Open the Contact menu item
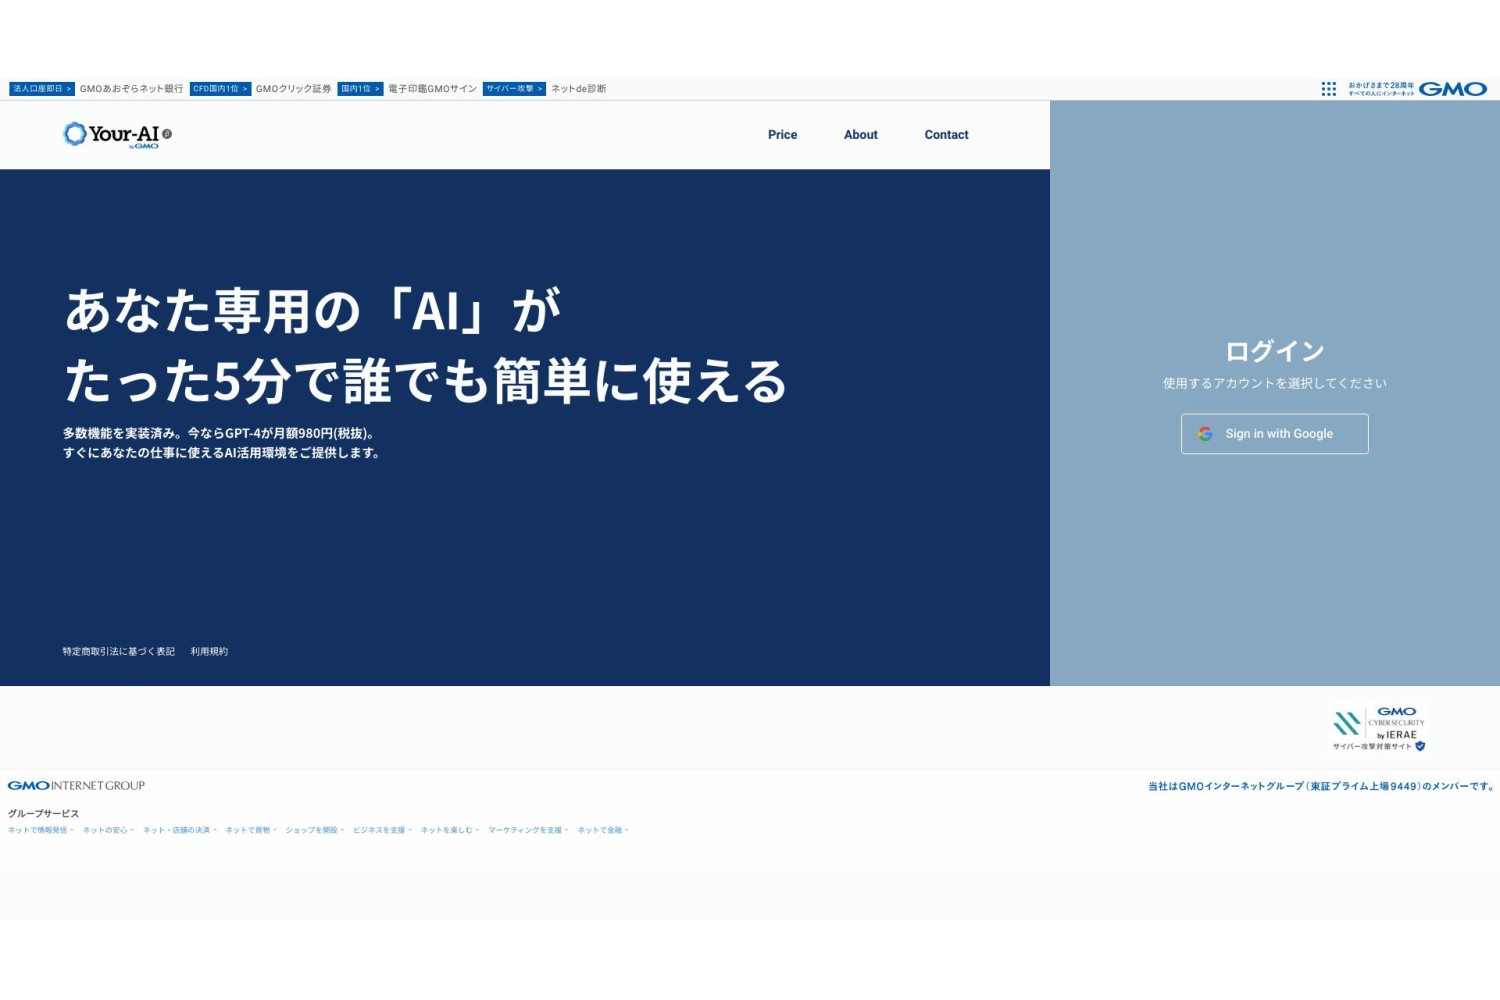Viewport: 1500px width, 1000px height. click(x=946, y=135)
